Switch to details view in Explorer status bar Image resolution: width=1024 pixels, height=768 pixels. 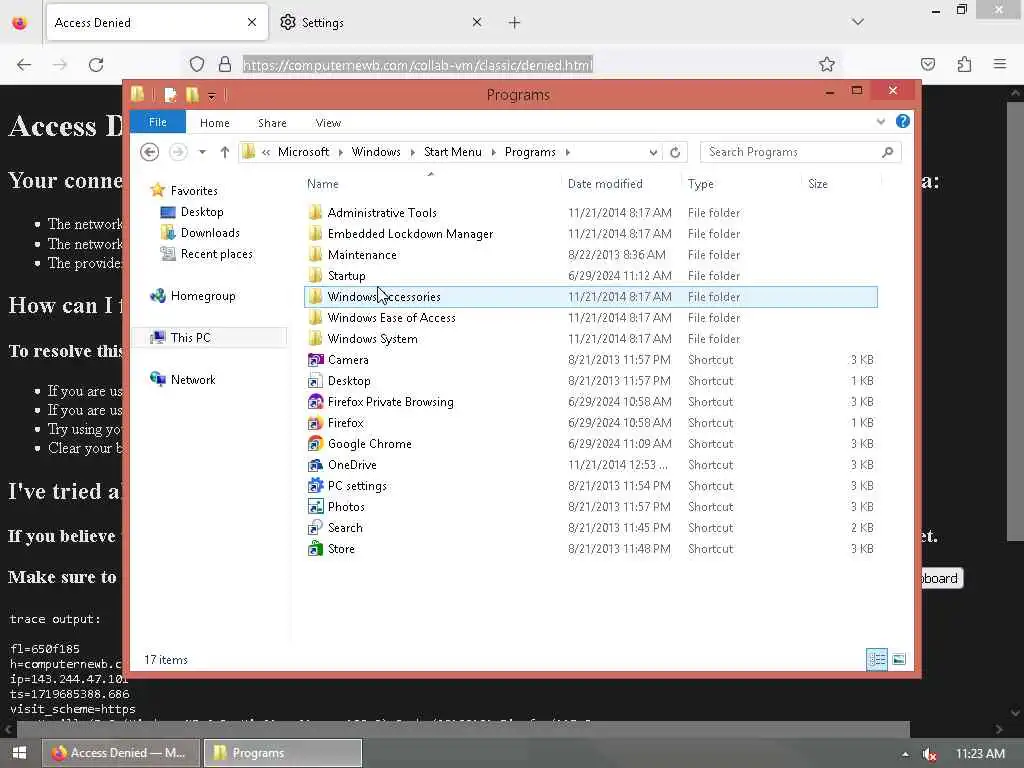876,660
